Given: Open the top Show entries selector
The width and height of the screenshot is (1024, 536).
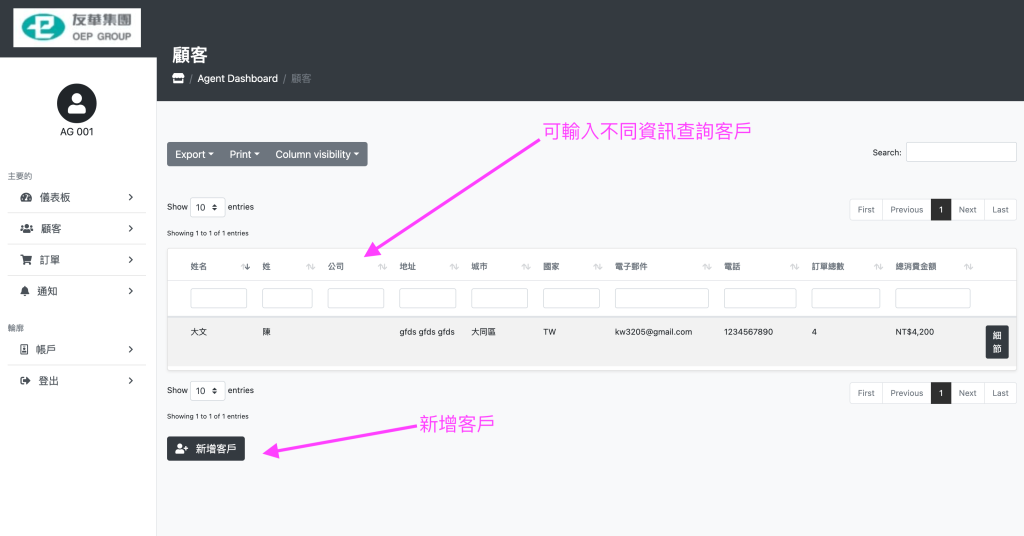Looking at the screenshot, I should point(207,207).
